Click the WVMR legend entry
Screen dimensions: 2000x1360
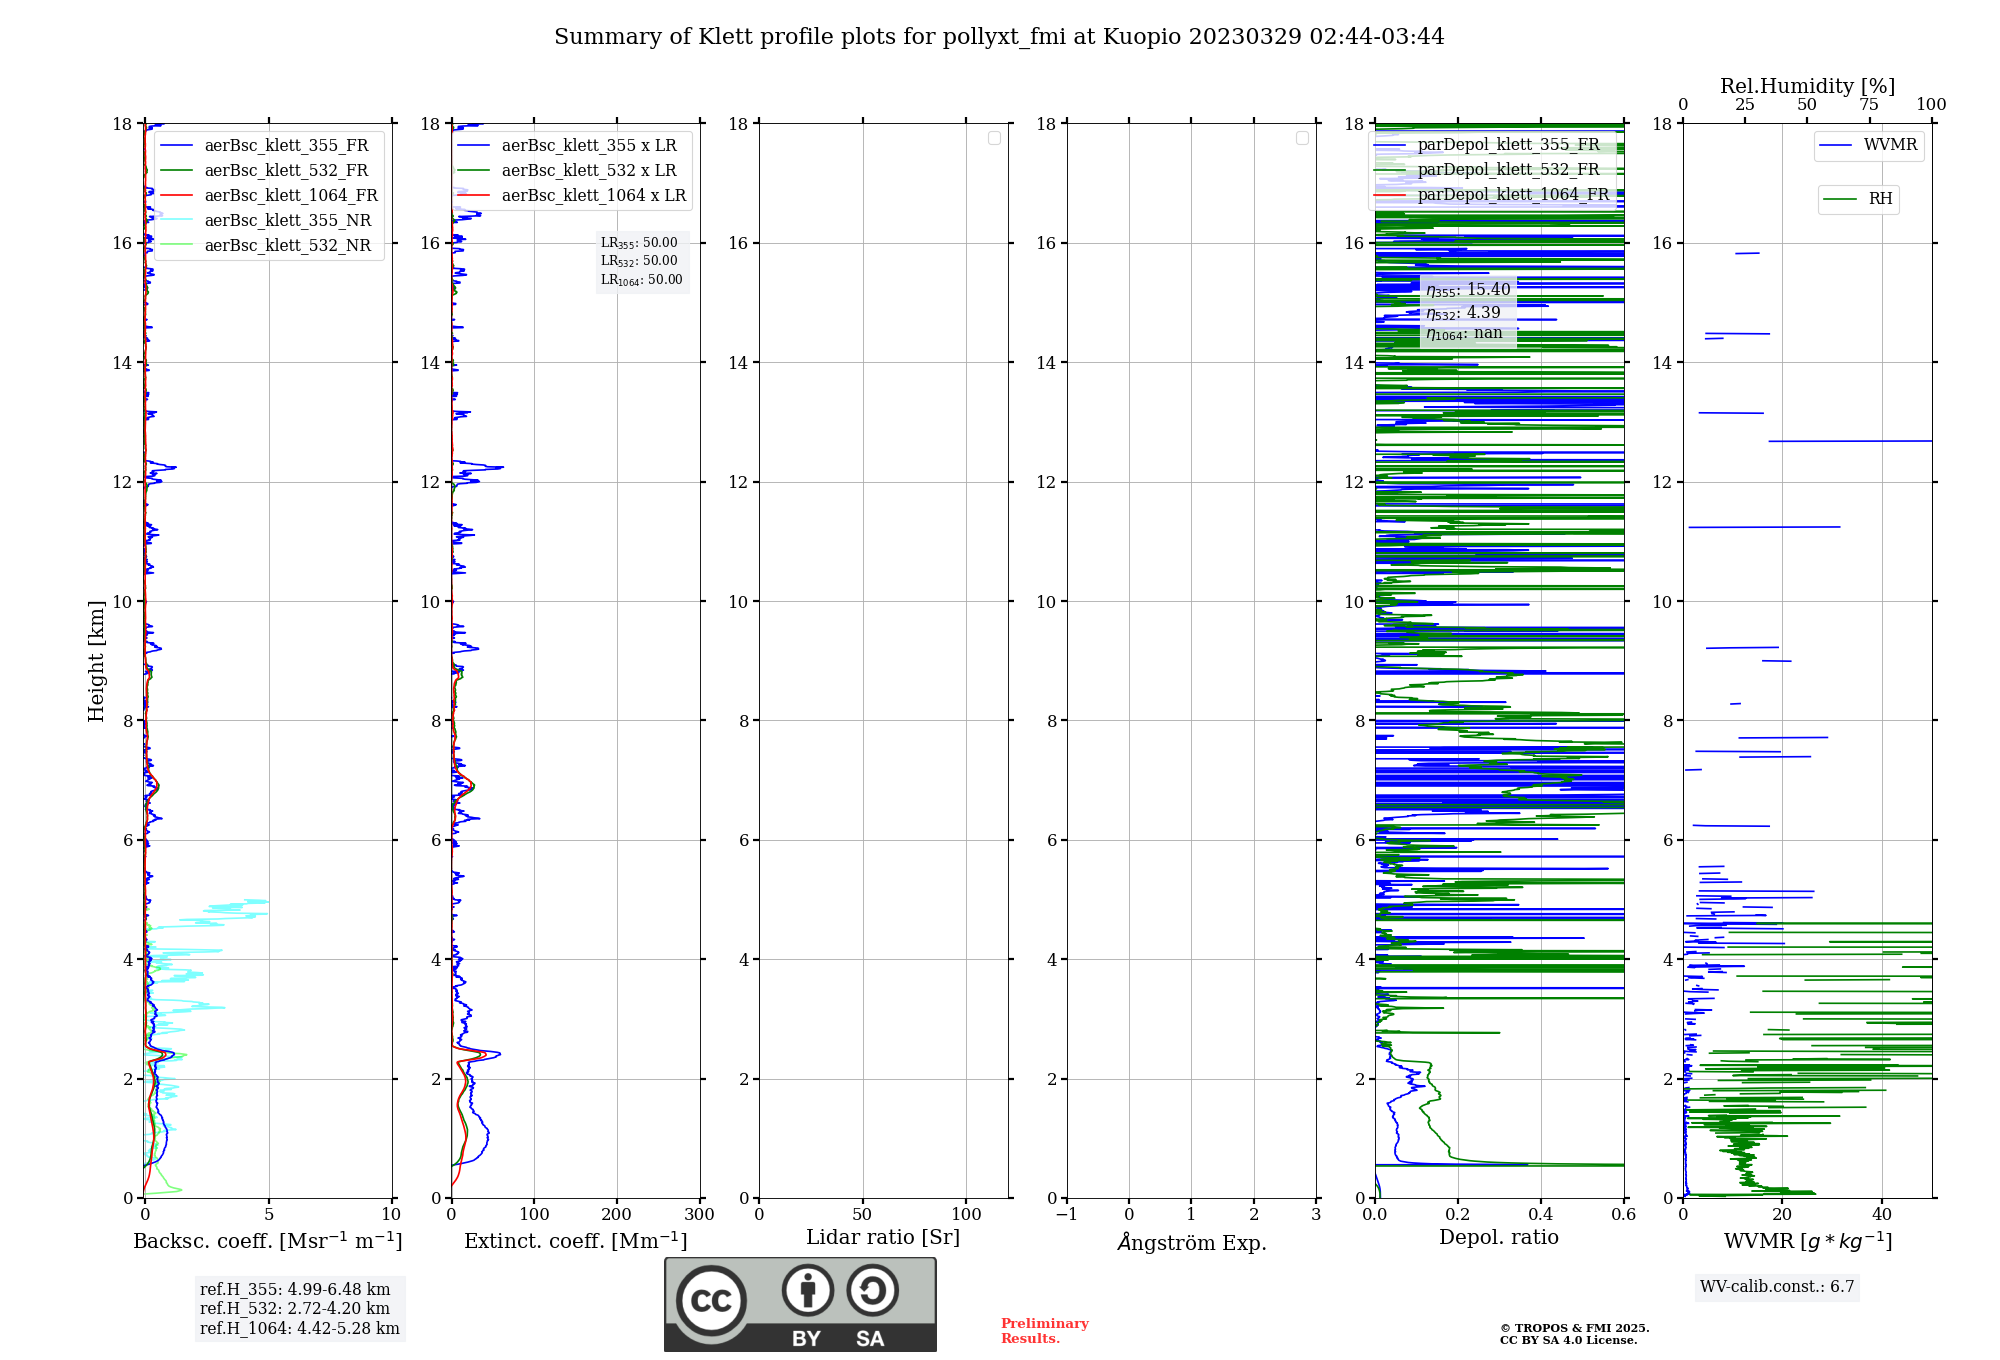1868,145
